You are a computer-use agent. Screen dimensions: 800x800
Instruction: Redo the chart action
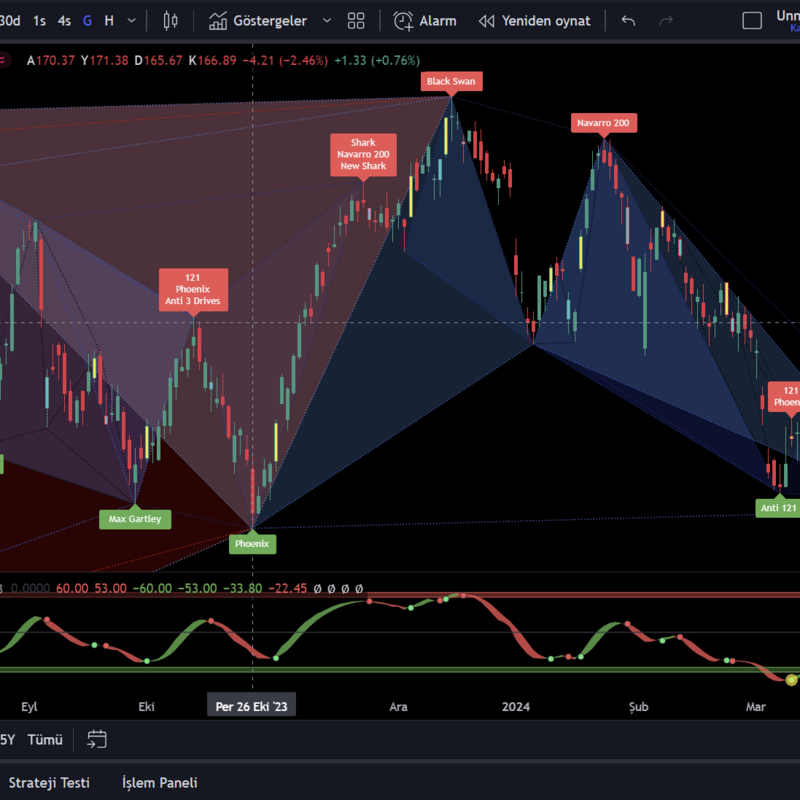click(x=666, y=20)
